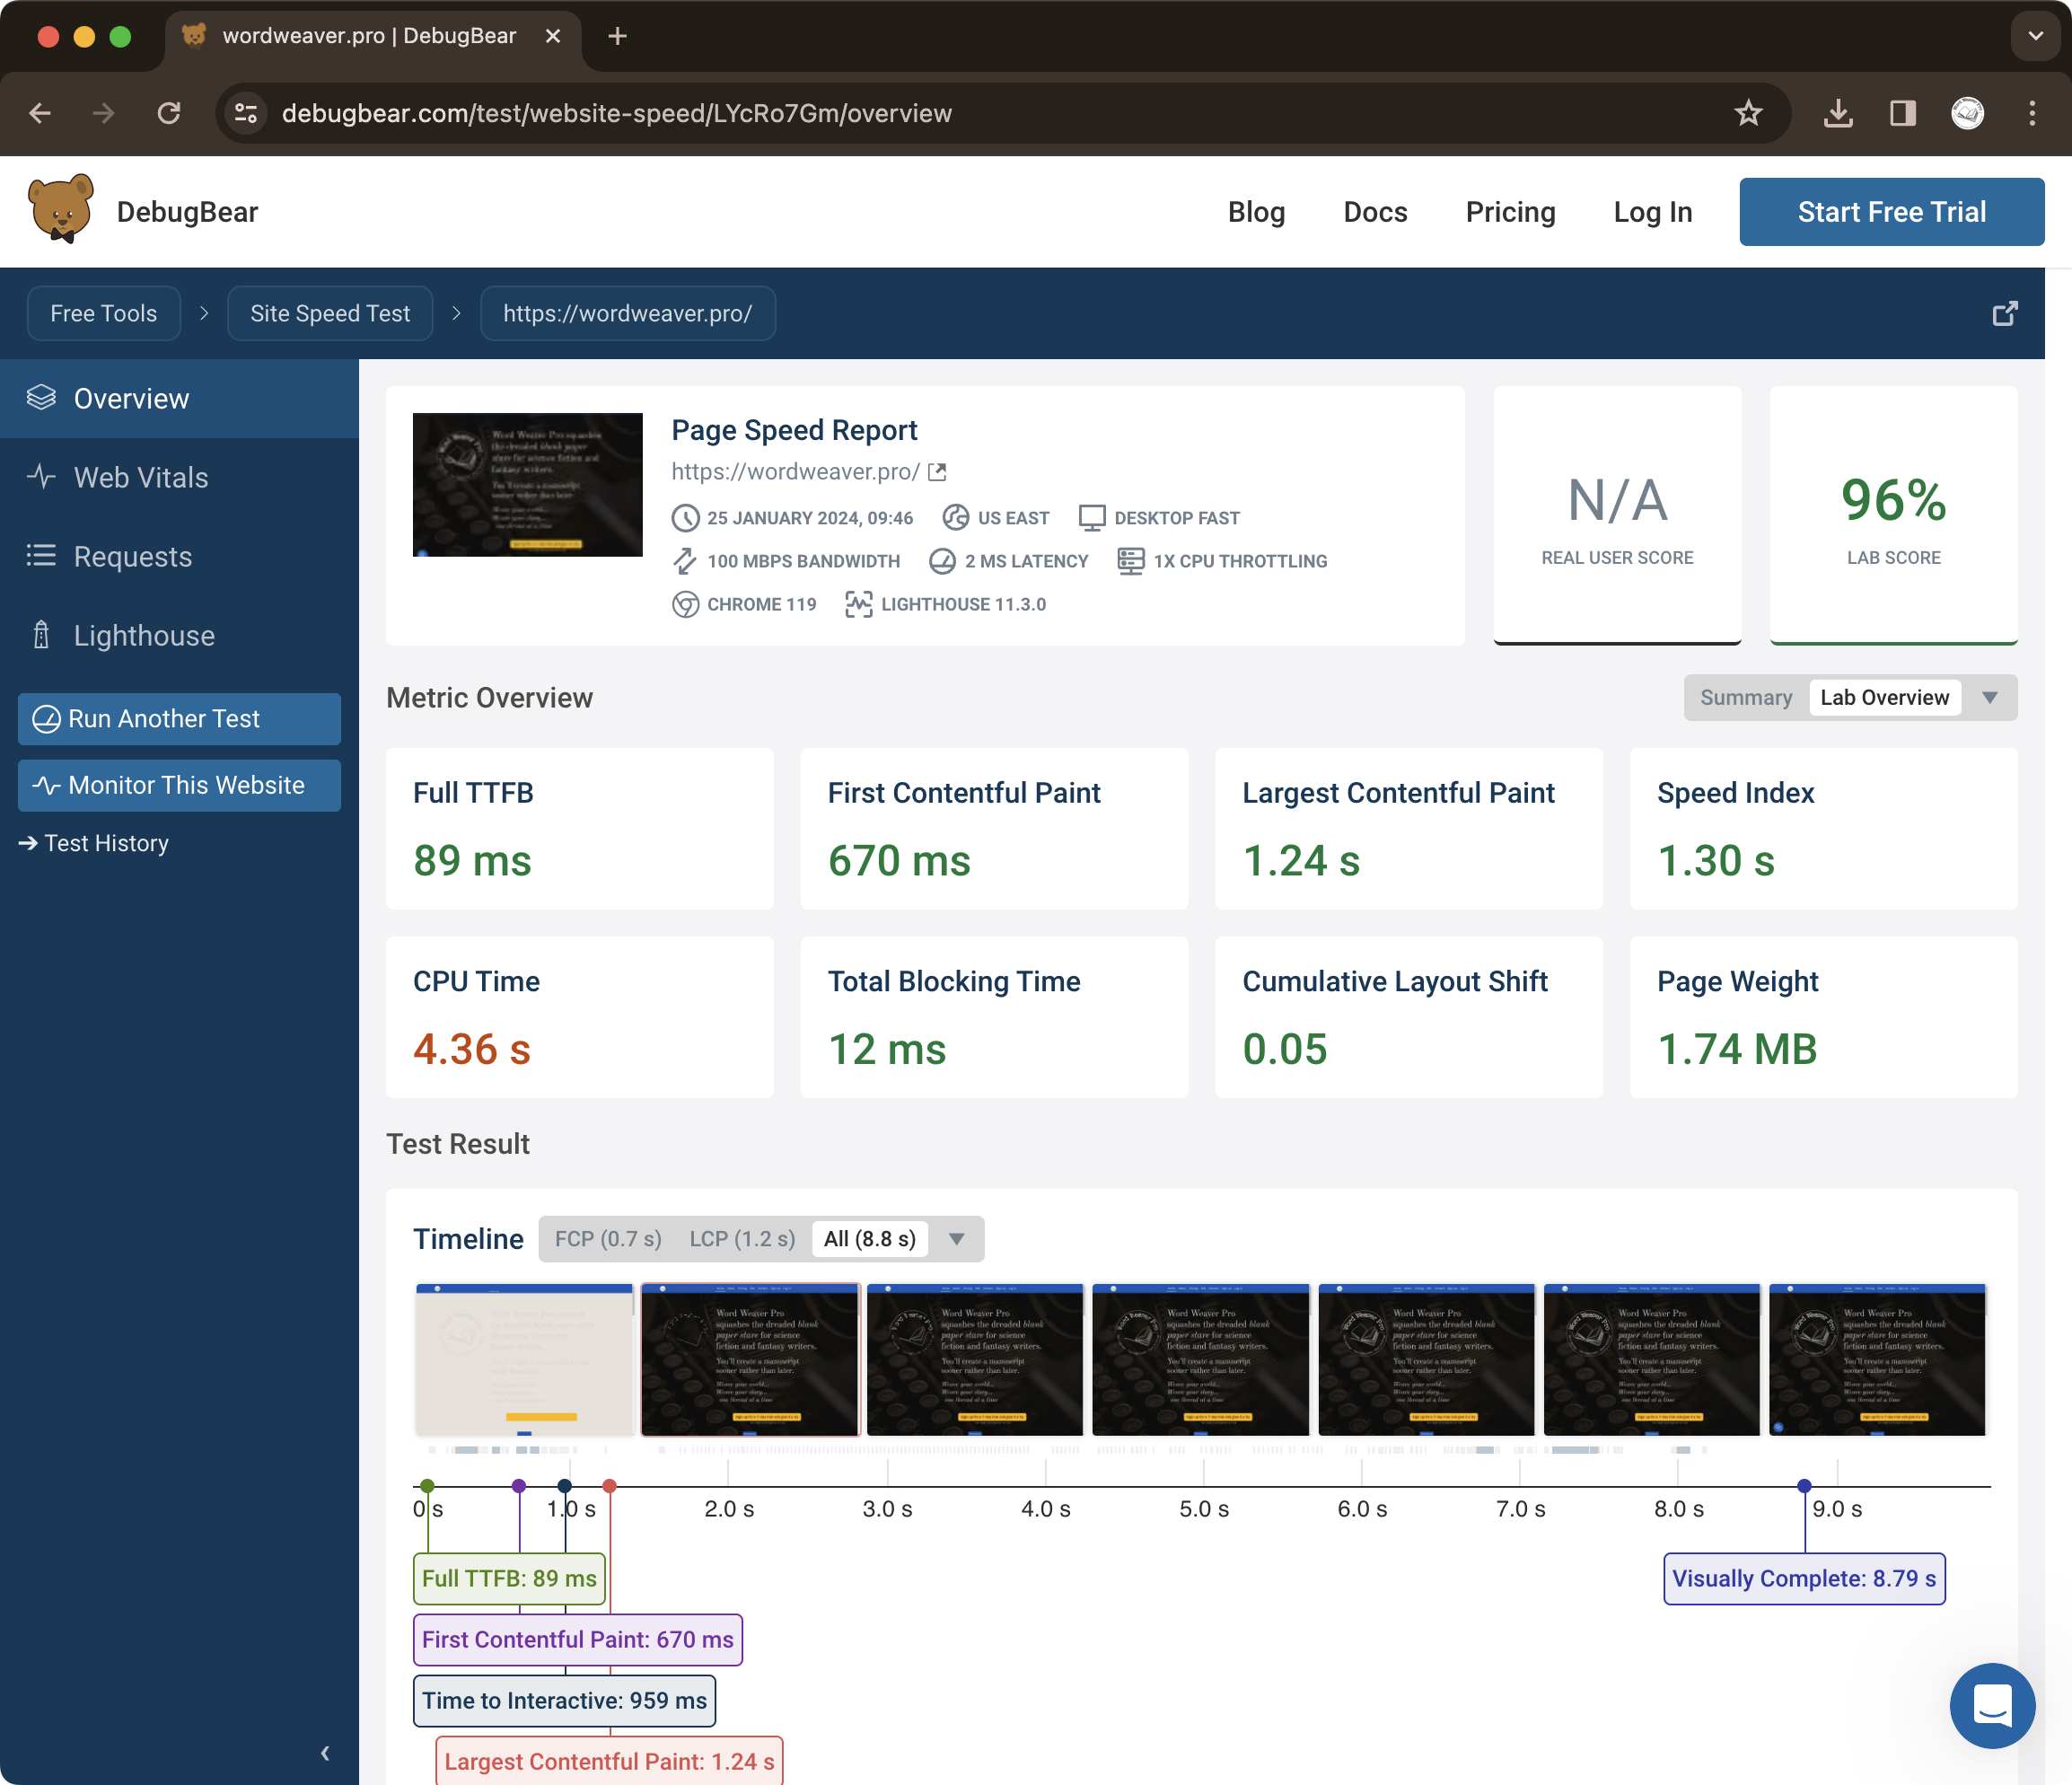Click the clock icon beside test date
The height and width of the screenshot is (1785, 2072).
click(x=685, y=518)
